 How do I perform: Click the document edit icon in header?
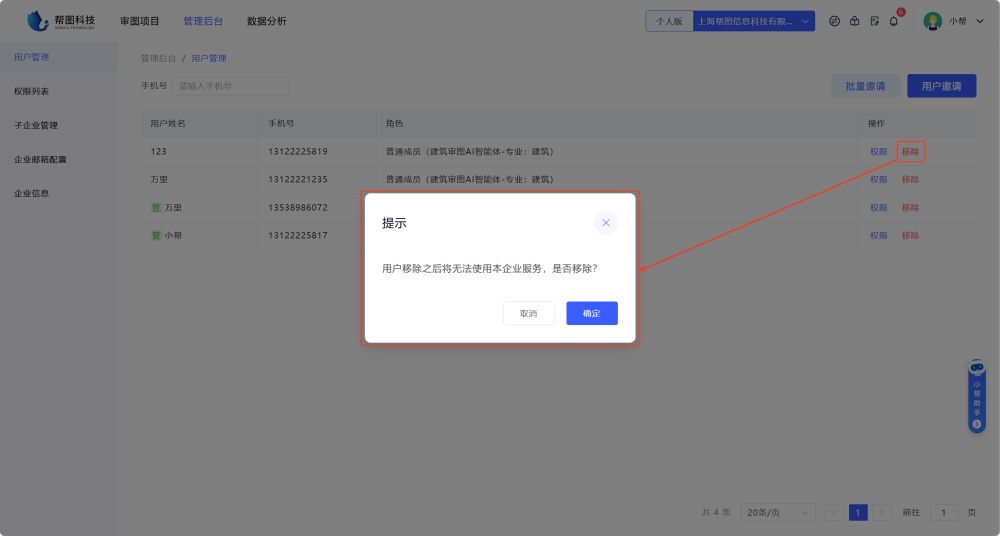[874, 21]
